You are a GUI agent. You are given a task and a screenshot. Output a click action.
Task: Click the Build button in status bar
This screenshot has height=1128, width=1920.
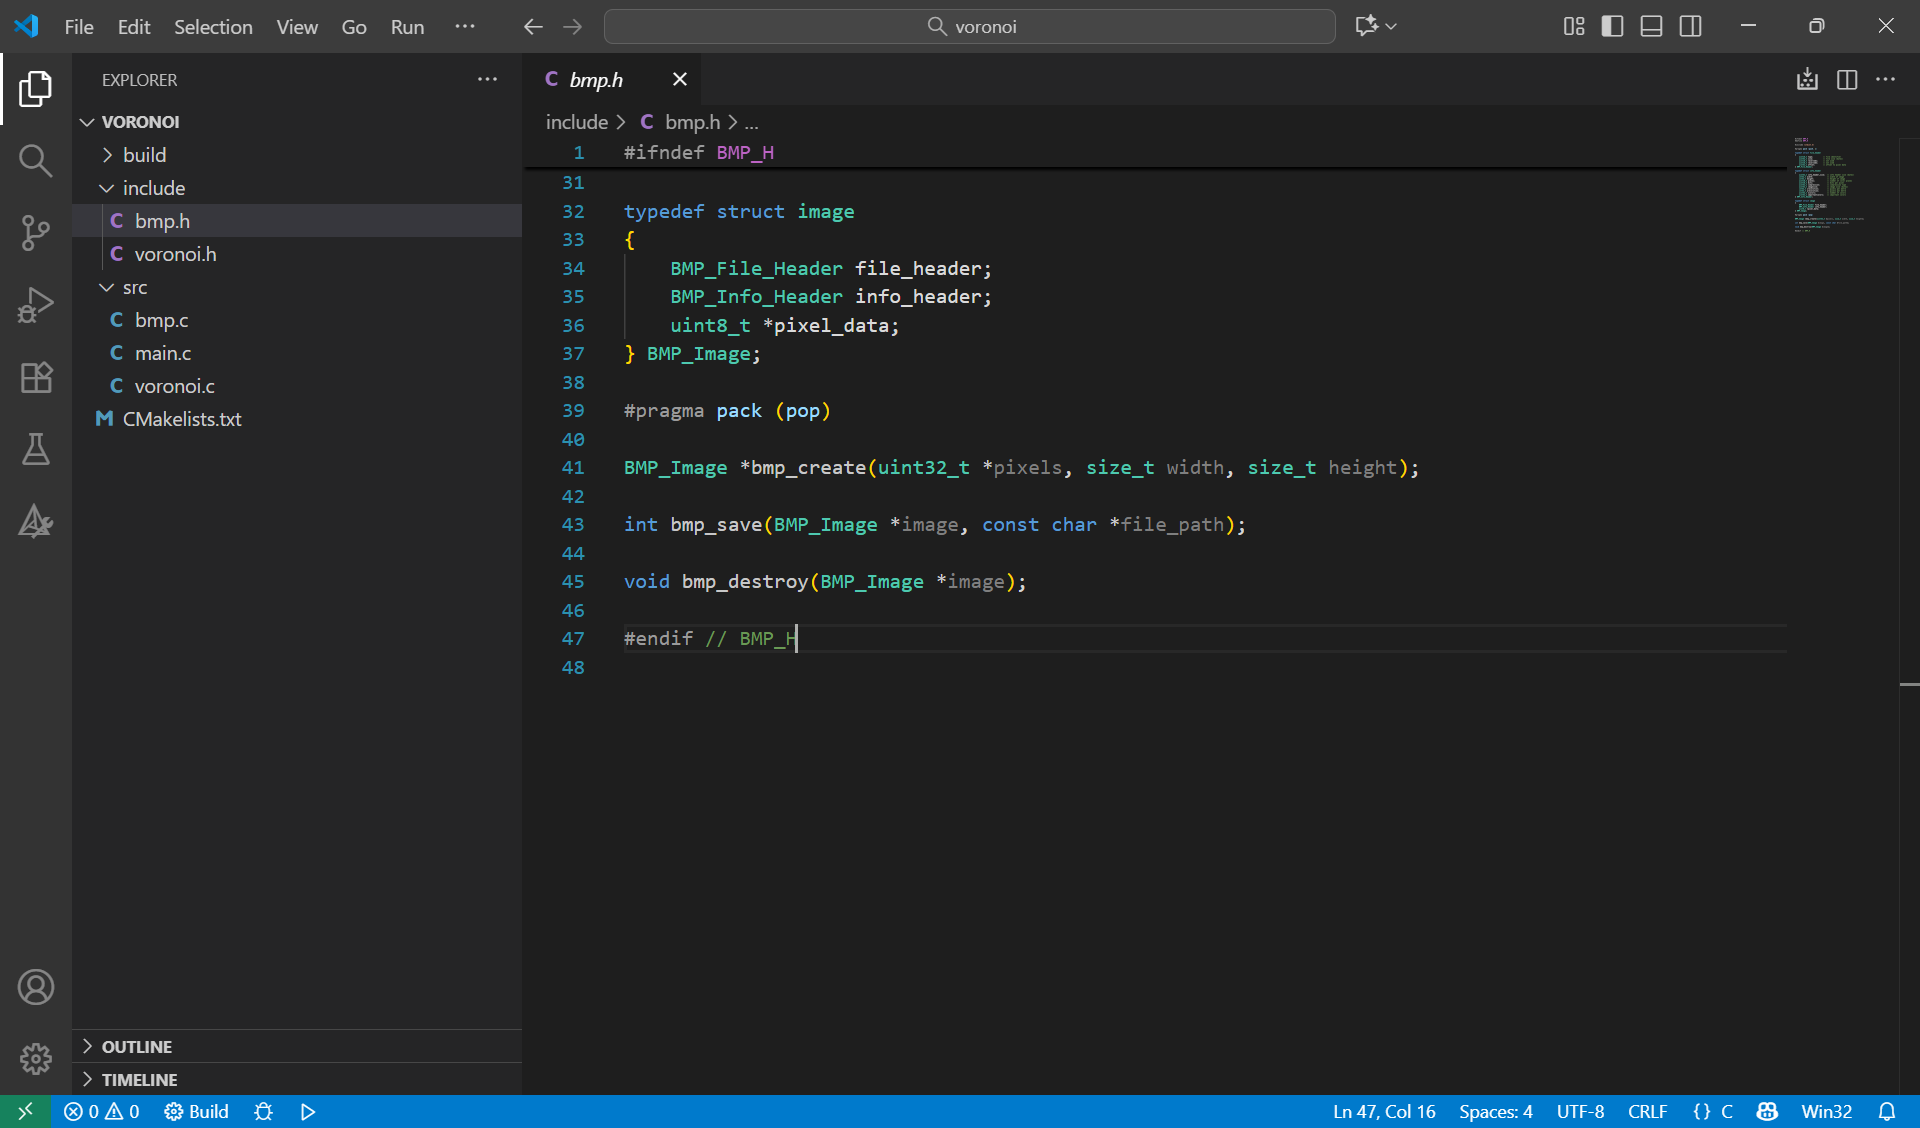(197, 1112)
